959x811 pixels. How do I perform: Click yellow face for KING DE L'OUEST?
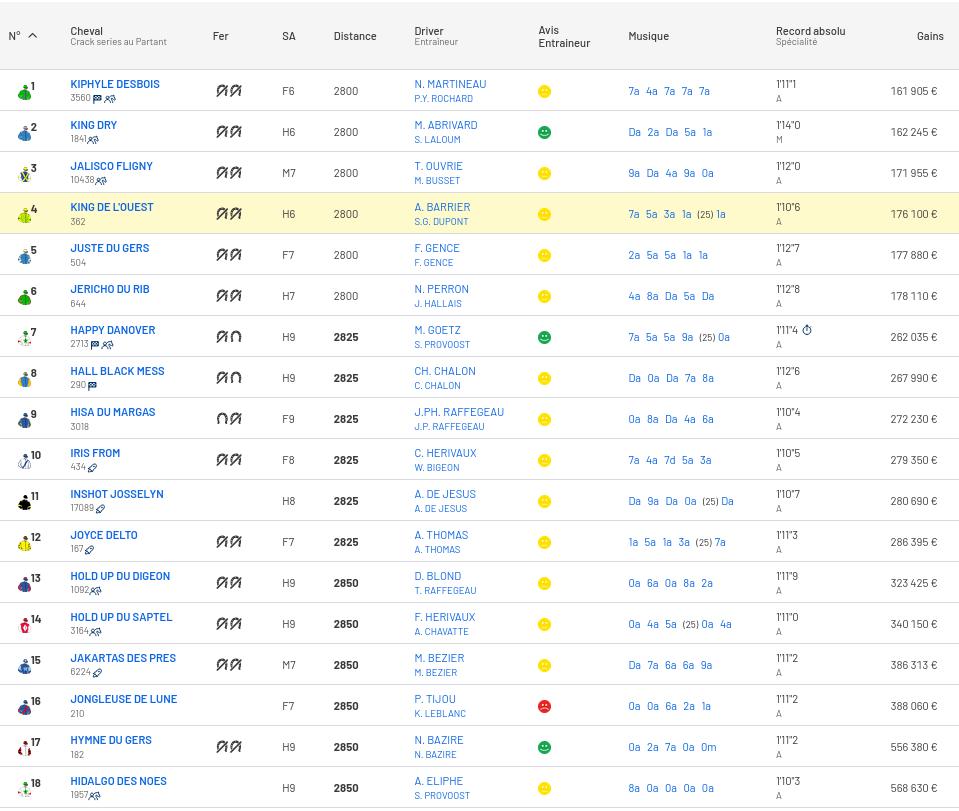click(x=544, y=214)
